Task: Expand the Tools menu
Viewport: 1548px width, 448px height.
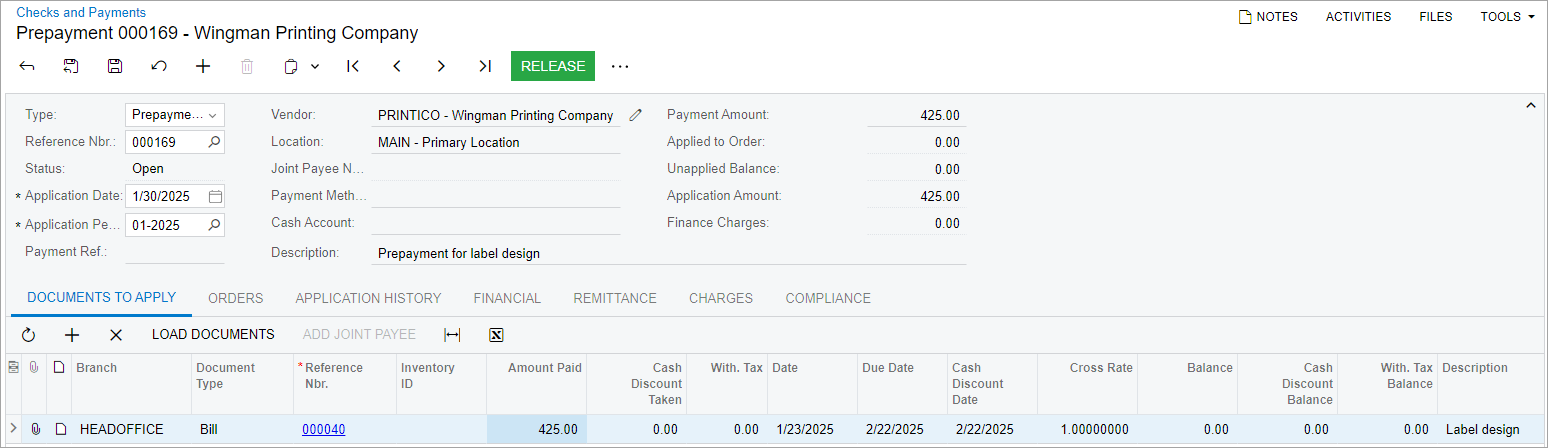Action: click(1507, 16)
